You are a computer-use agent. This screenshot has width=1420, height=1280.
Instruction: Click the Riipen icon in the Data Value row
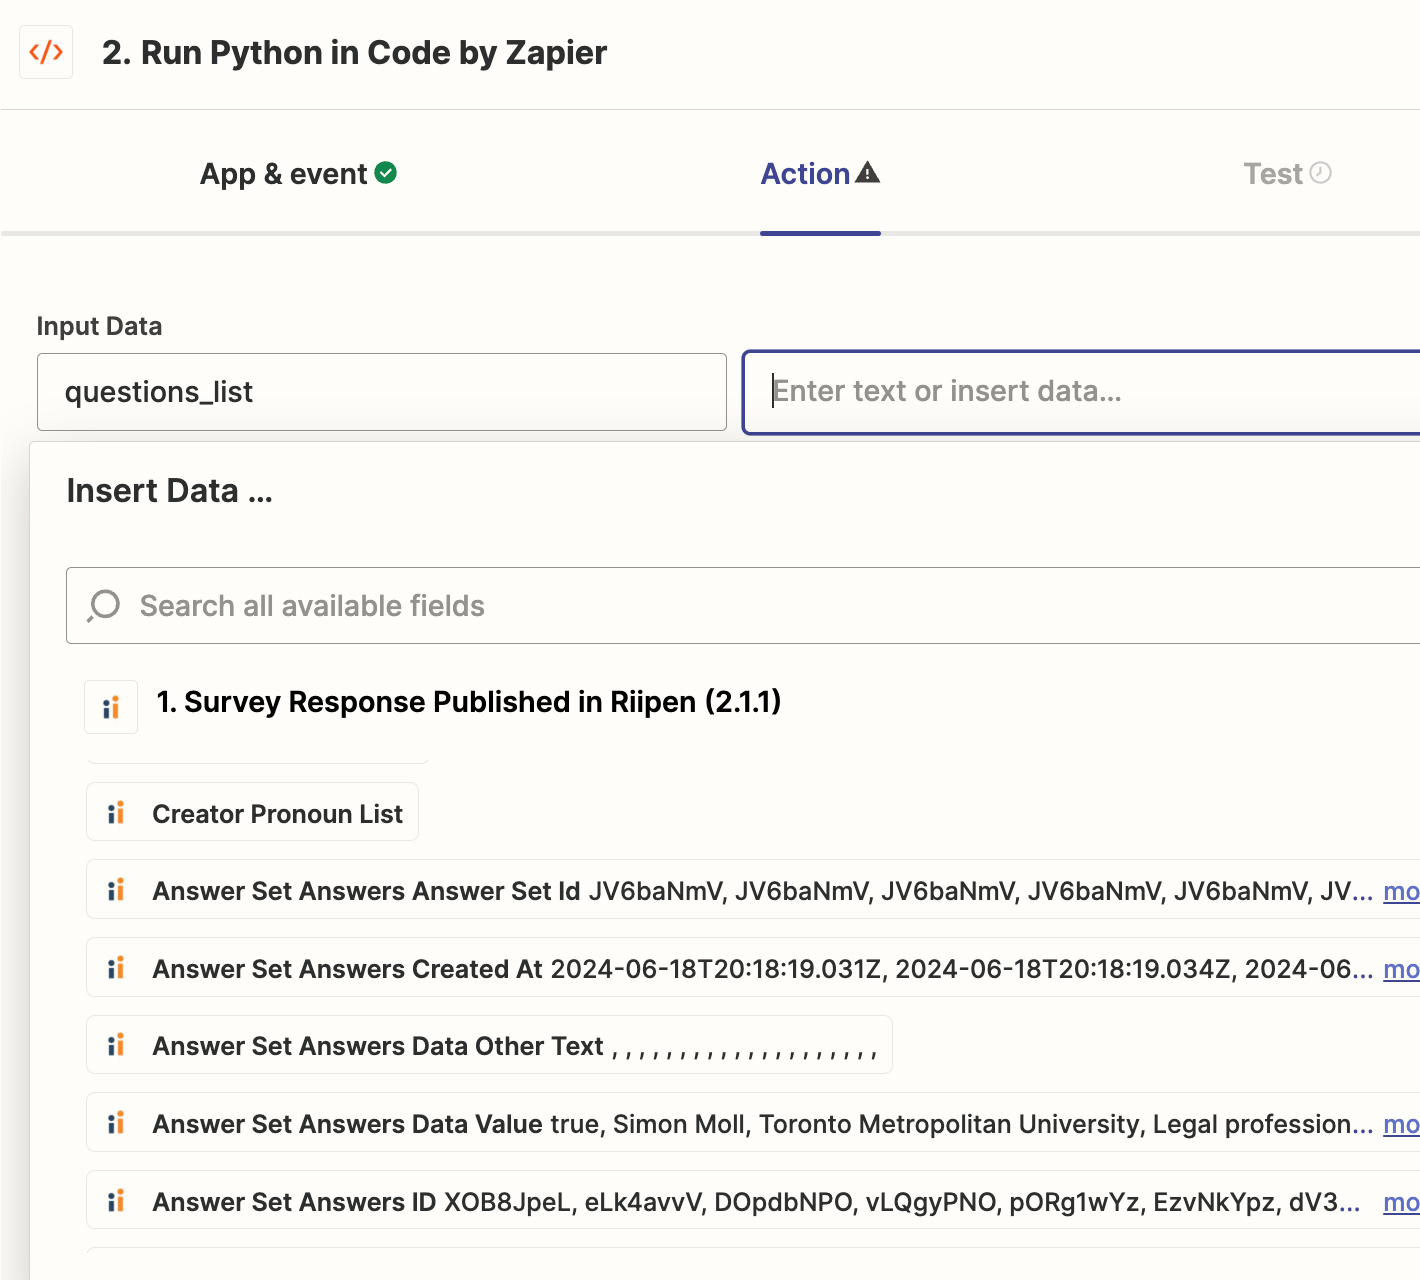(x=116, y=1123)
